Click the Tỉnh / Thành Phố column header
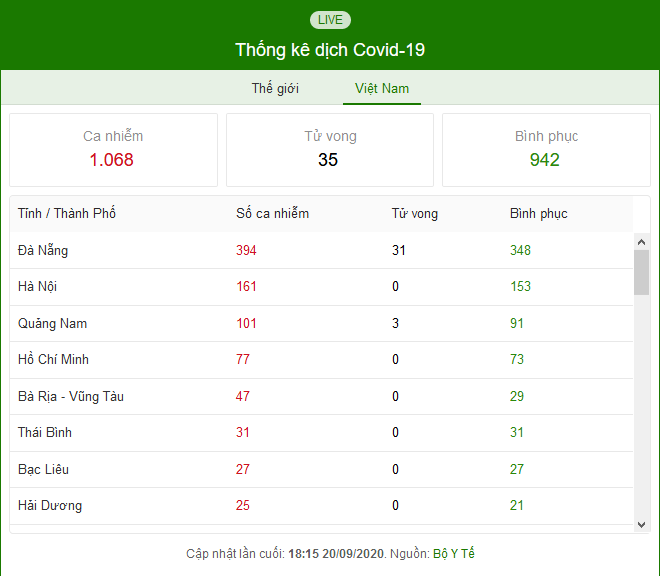Image resolution: width=660 pixels, height=576 pixels. click(x=67, y=213)
